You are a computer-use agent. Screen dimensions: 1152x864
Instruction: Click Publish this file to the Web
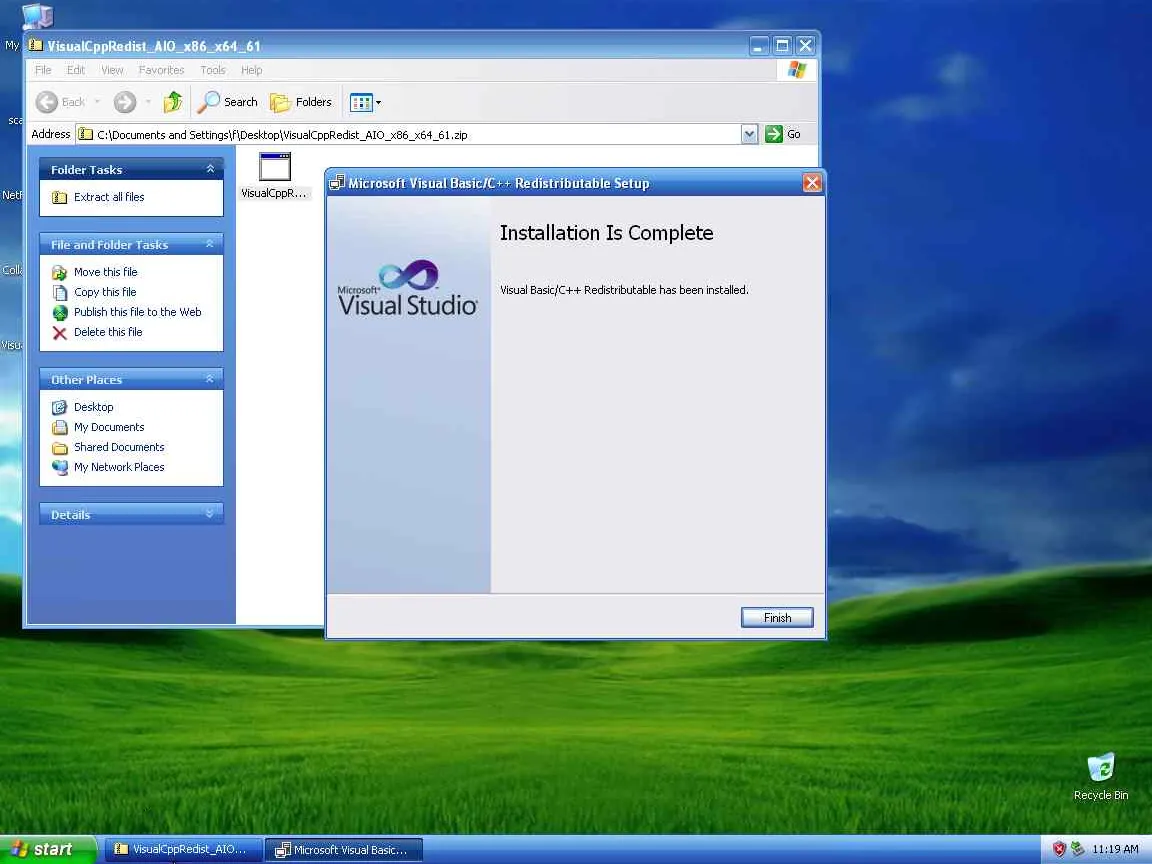tap(137, 312)
